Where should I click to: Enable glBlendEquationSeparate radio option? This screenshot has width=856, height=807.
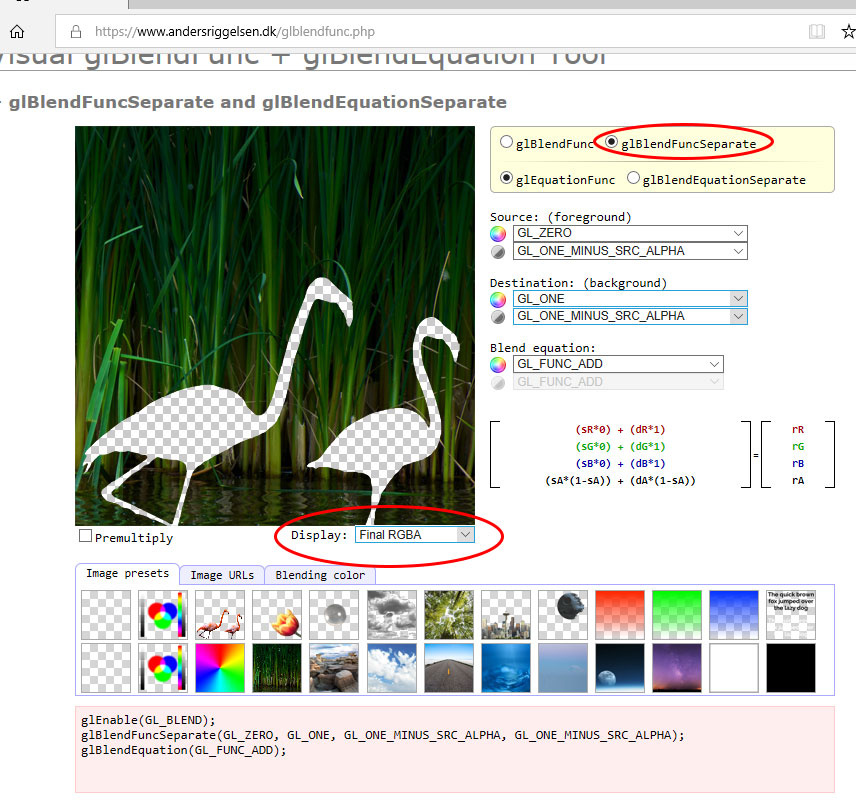[x=633, y=179]
